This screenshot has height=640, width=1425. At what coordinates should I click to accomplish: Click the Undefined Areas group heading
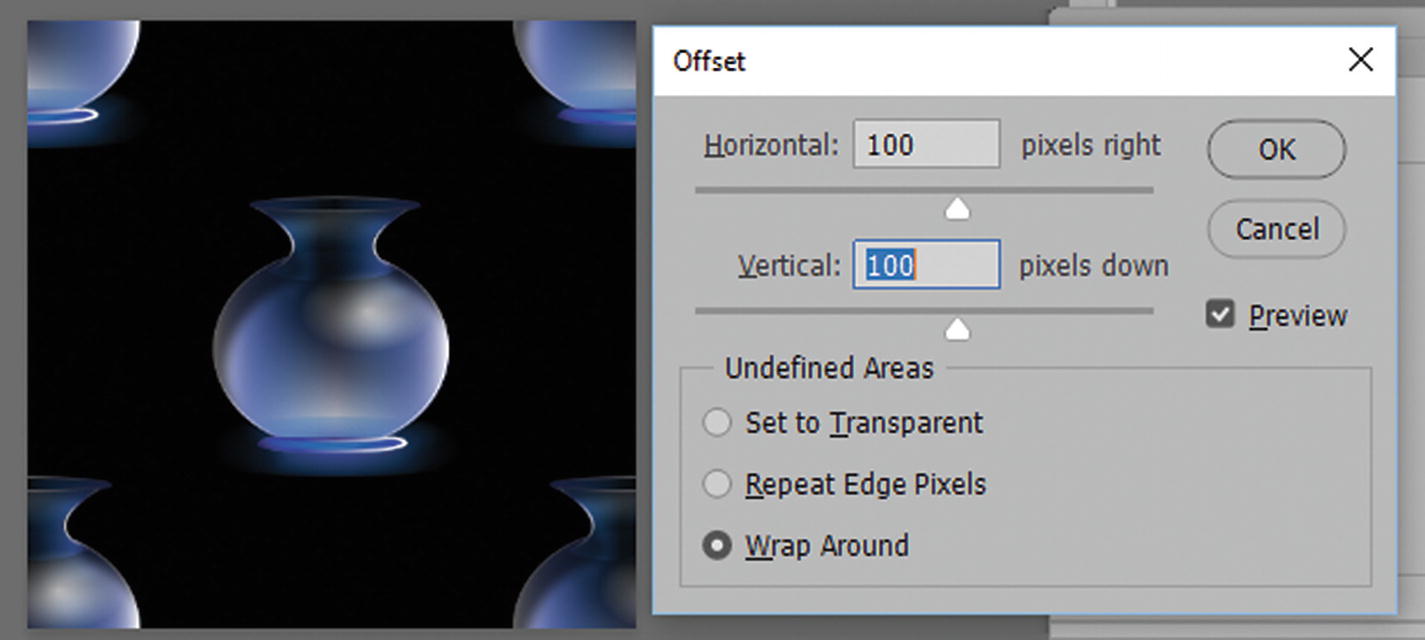[829, 368]
